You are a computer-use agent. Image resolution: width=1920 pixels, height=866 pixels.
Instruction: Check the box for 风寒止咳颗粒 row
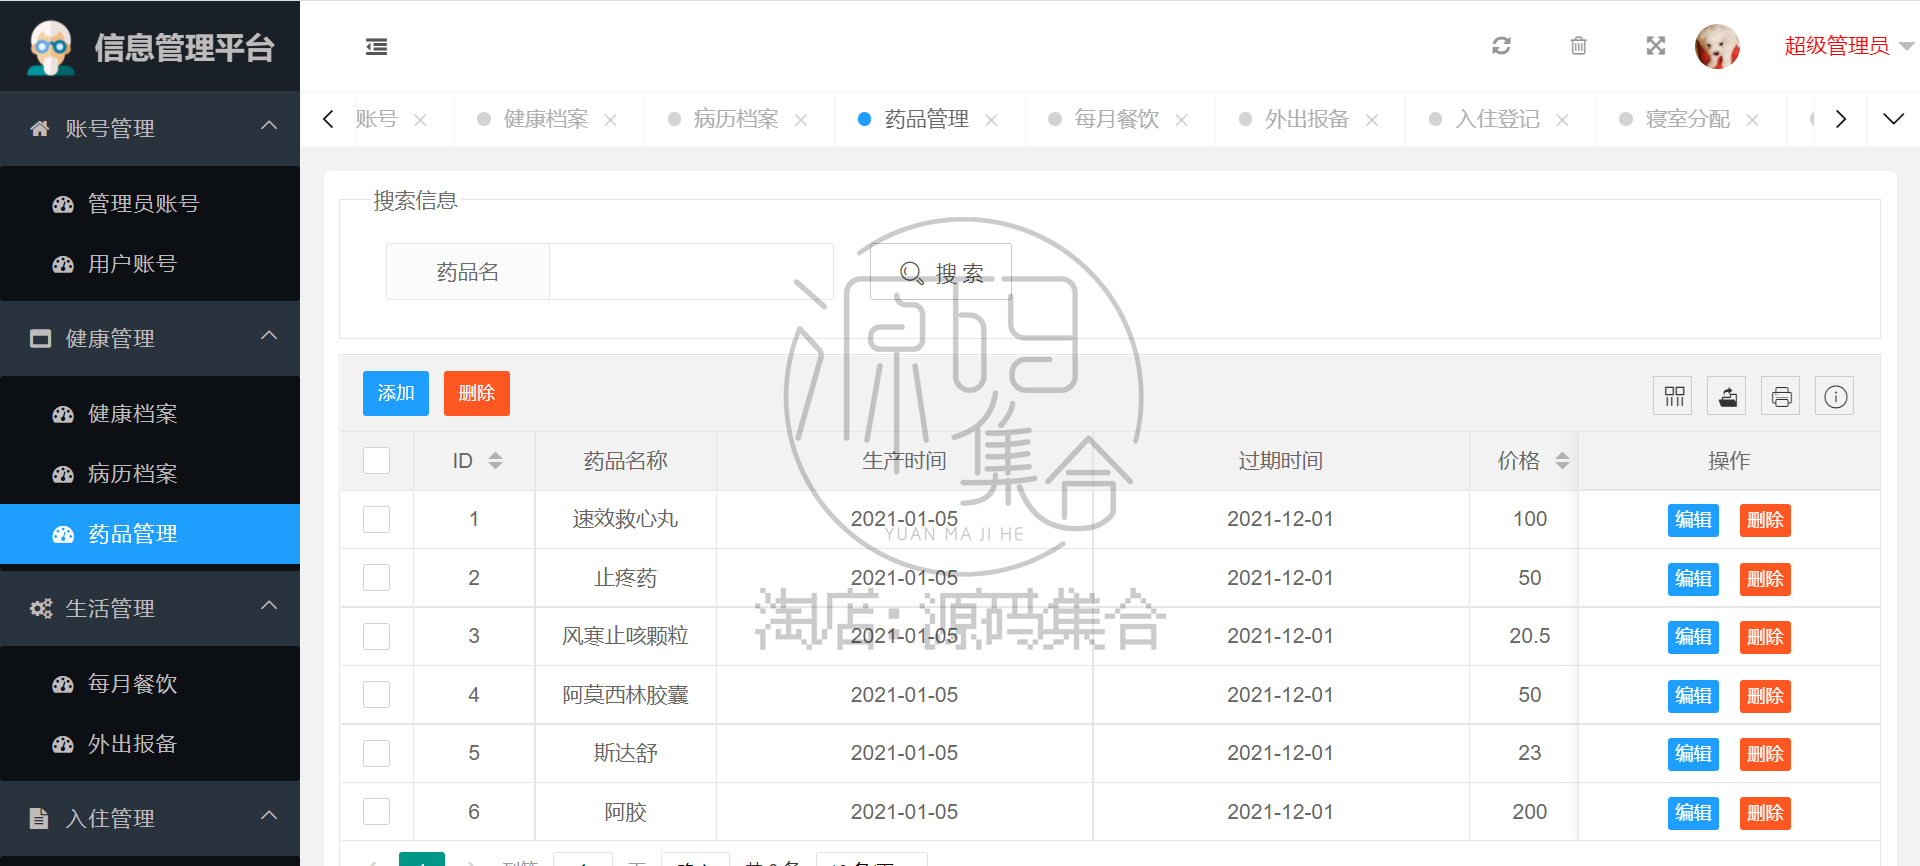coord(376,636)
